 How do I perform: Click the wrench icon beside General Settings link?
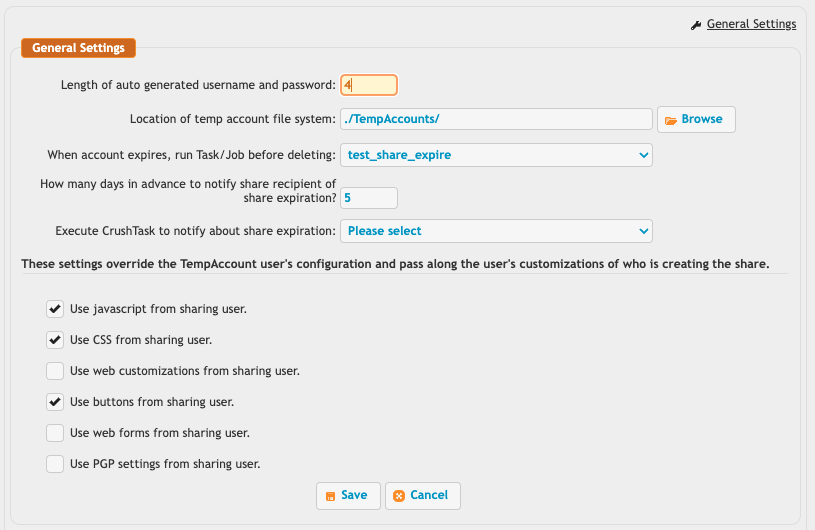(696, 25)
